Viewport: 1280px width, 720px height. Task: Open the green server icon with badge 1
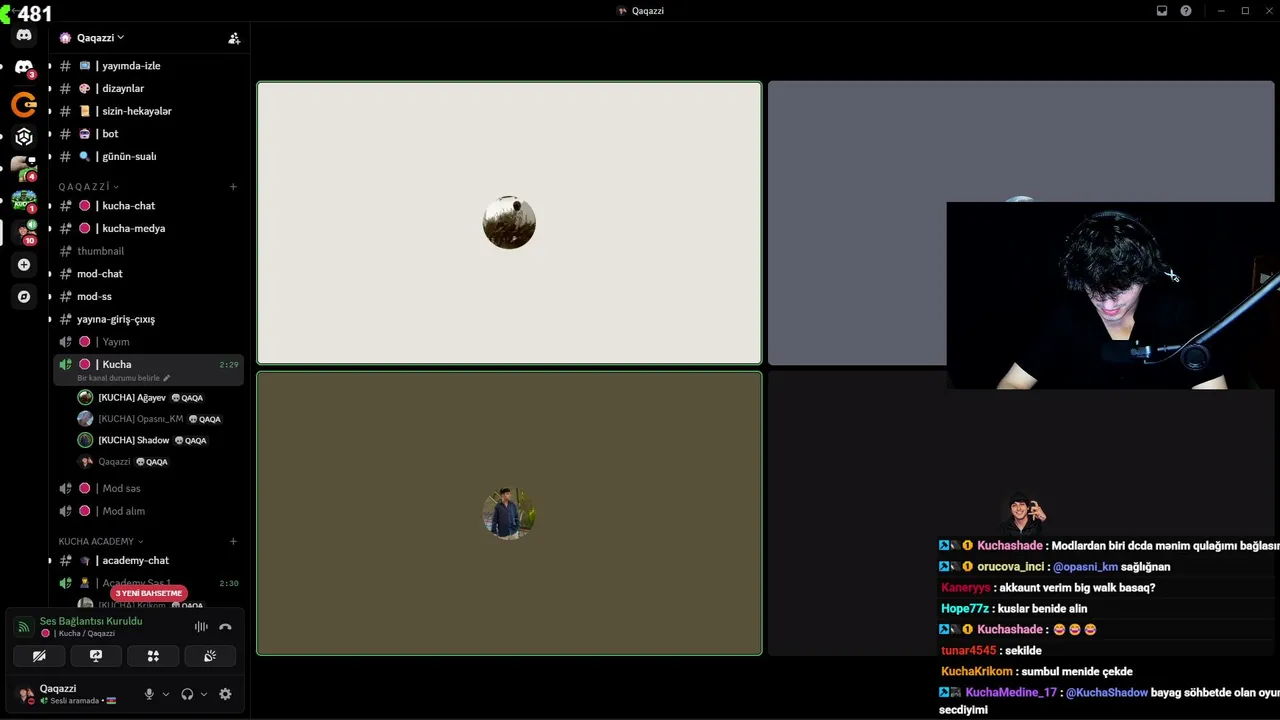(24, 201)
